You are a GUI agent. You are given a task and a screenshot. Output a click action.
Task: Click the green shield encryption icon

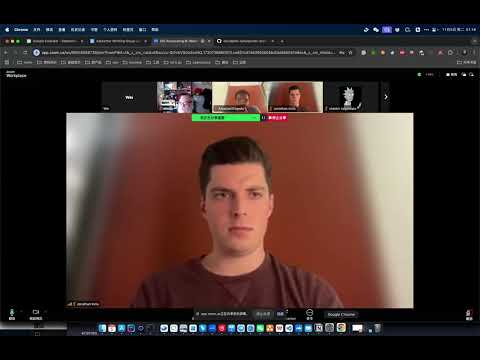pyautogui.click(x=419, y=74)
